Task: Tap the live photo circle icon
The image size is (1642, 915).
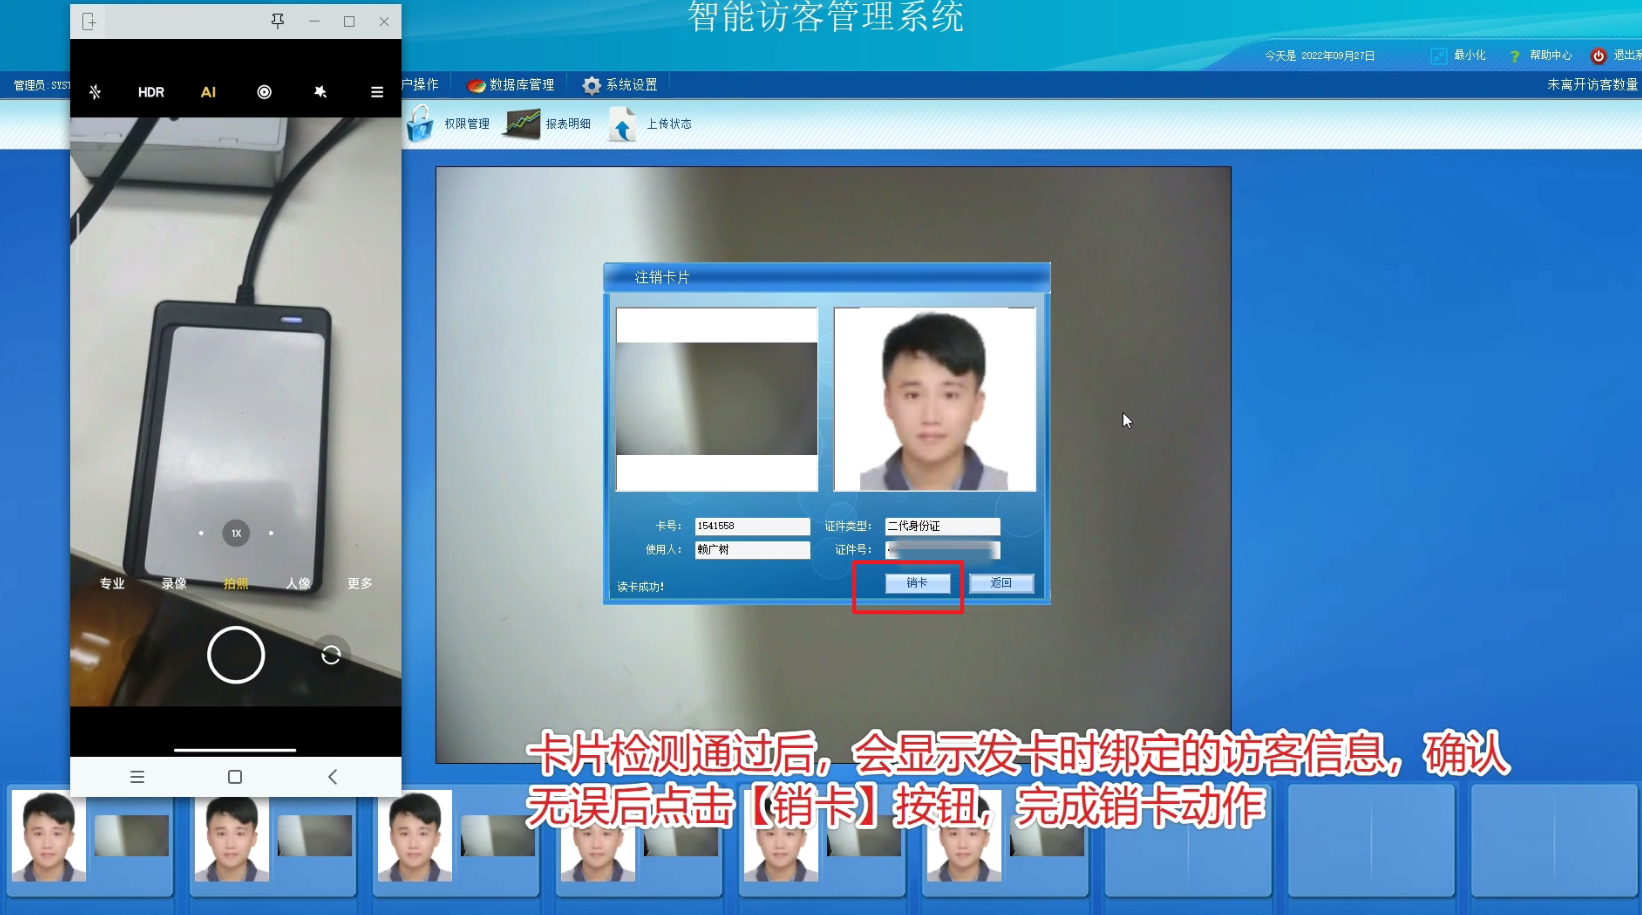Action: coord(264,92)
